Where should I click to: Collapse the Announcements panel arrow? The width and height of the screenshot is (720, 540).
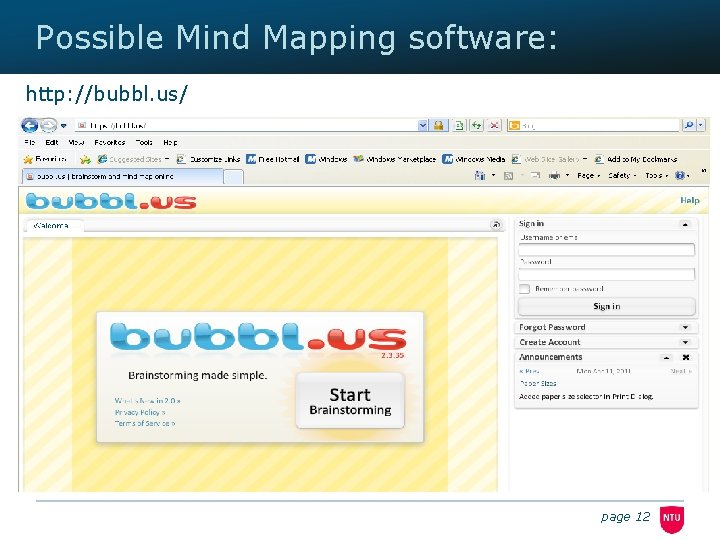(x=666, y=357)
